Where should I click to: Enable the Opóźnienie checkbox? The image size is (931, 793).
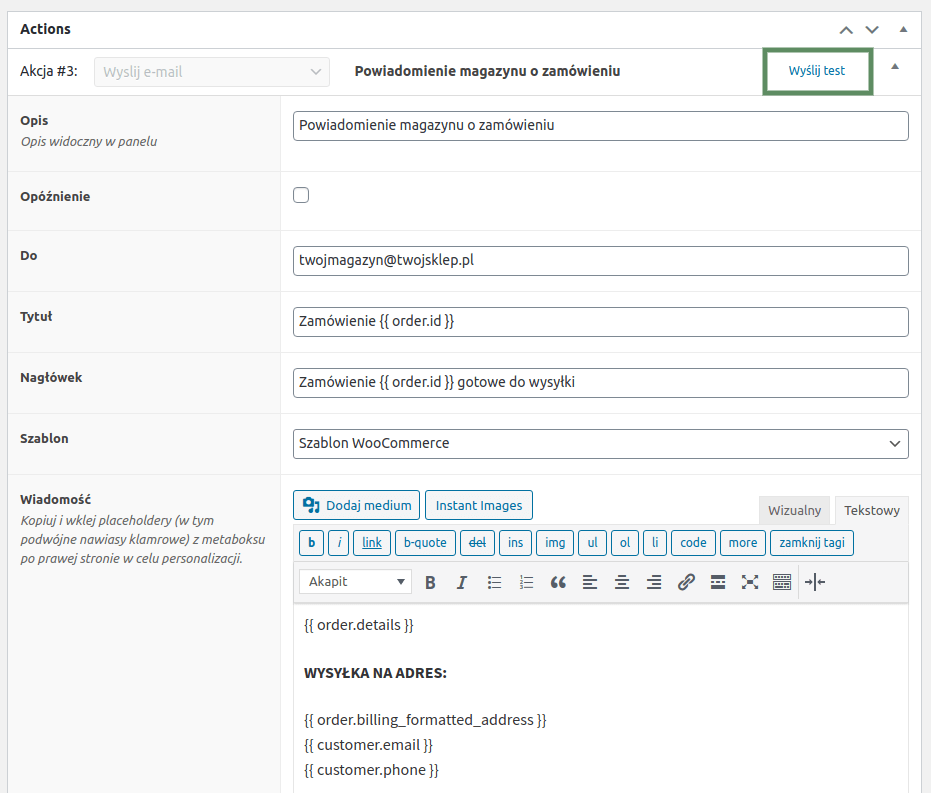[x=301, y=195]
